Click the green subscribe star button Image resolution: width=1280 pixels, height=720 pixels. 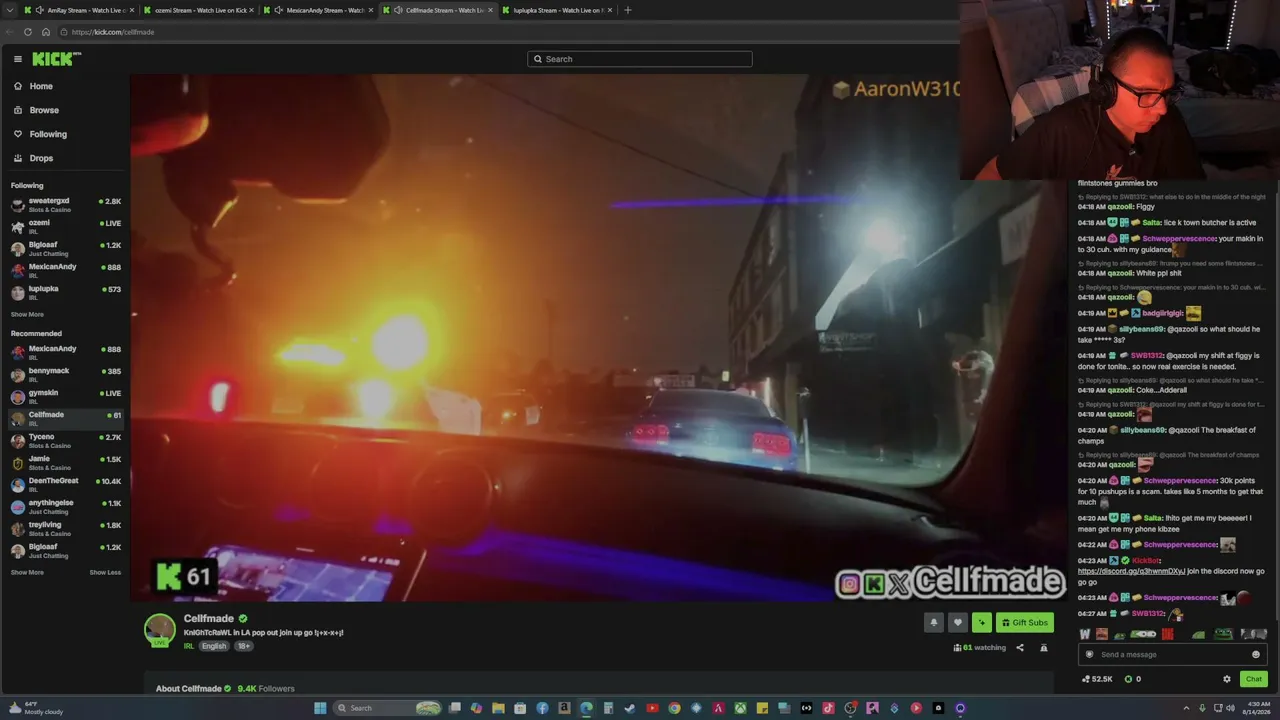tap(981, 622)
